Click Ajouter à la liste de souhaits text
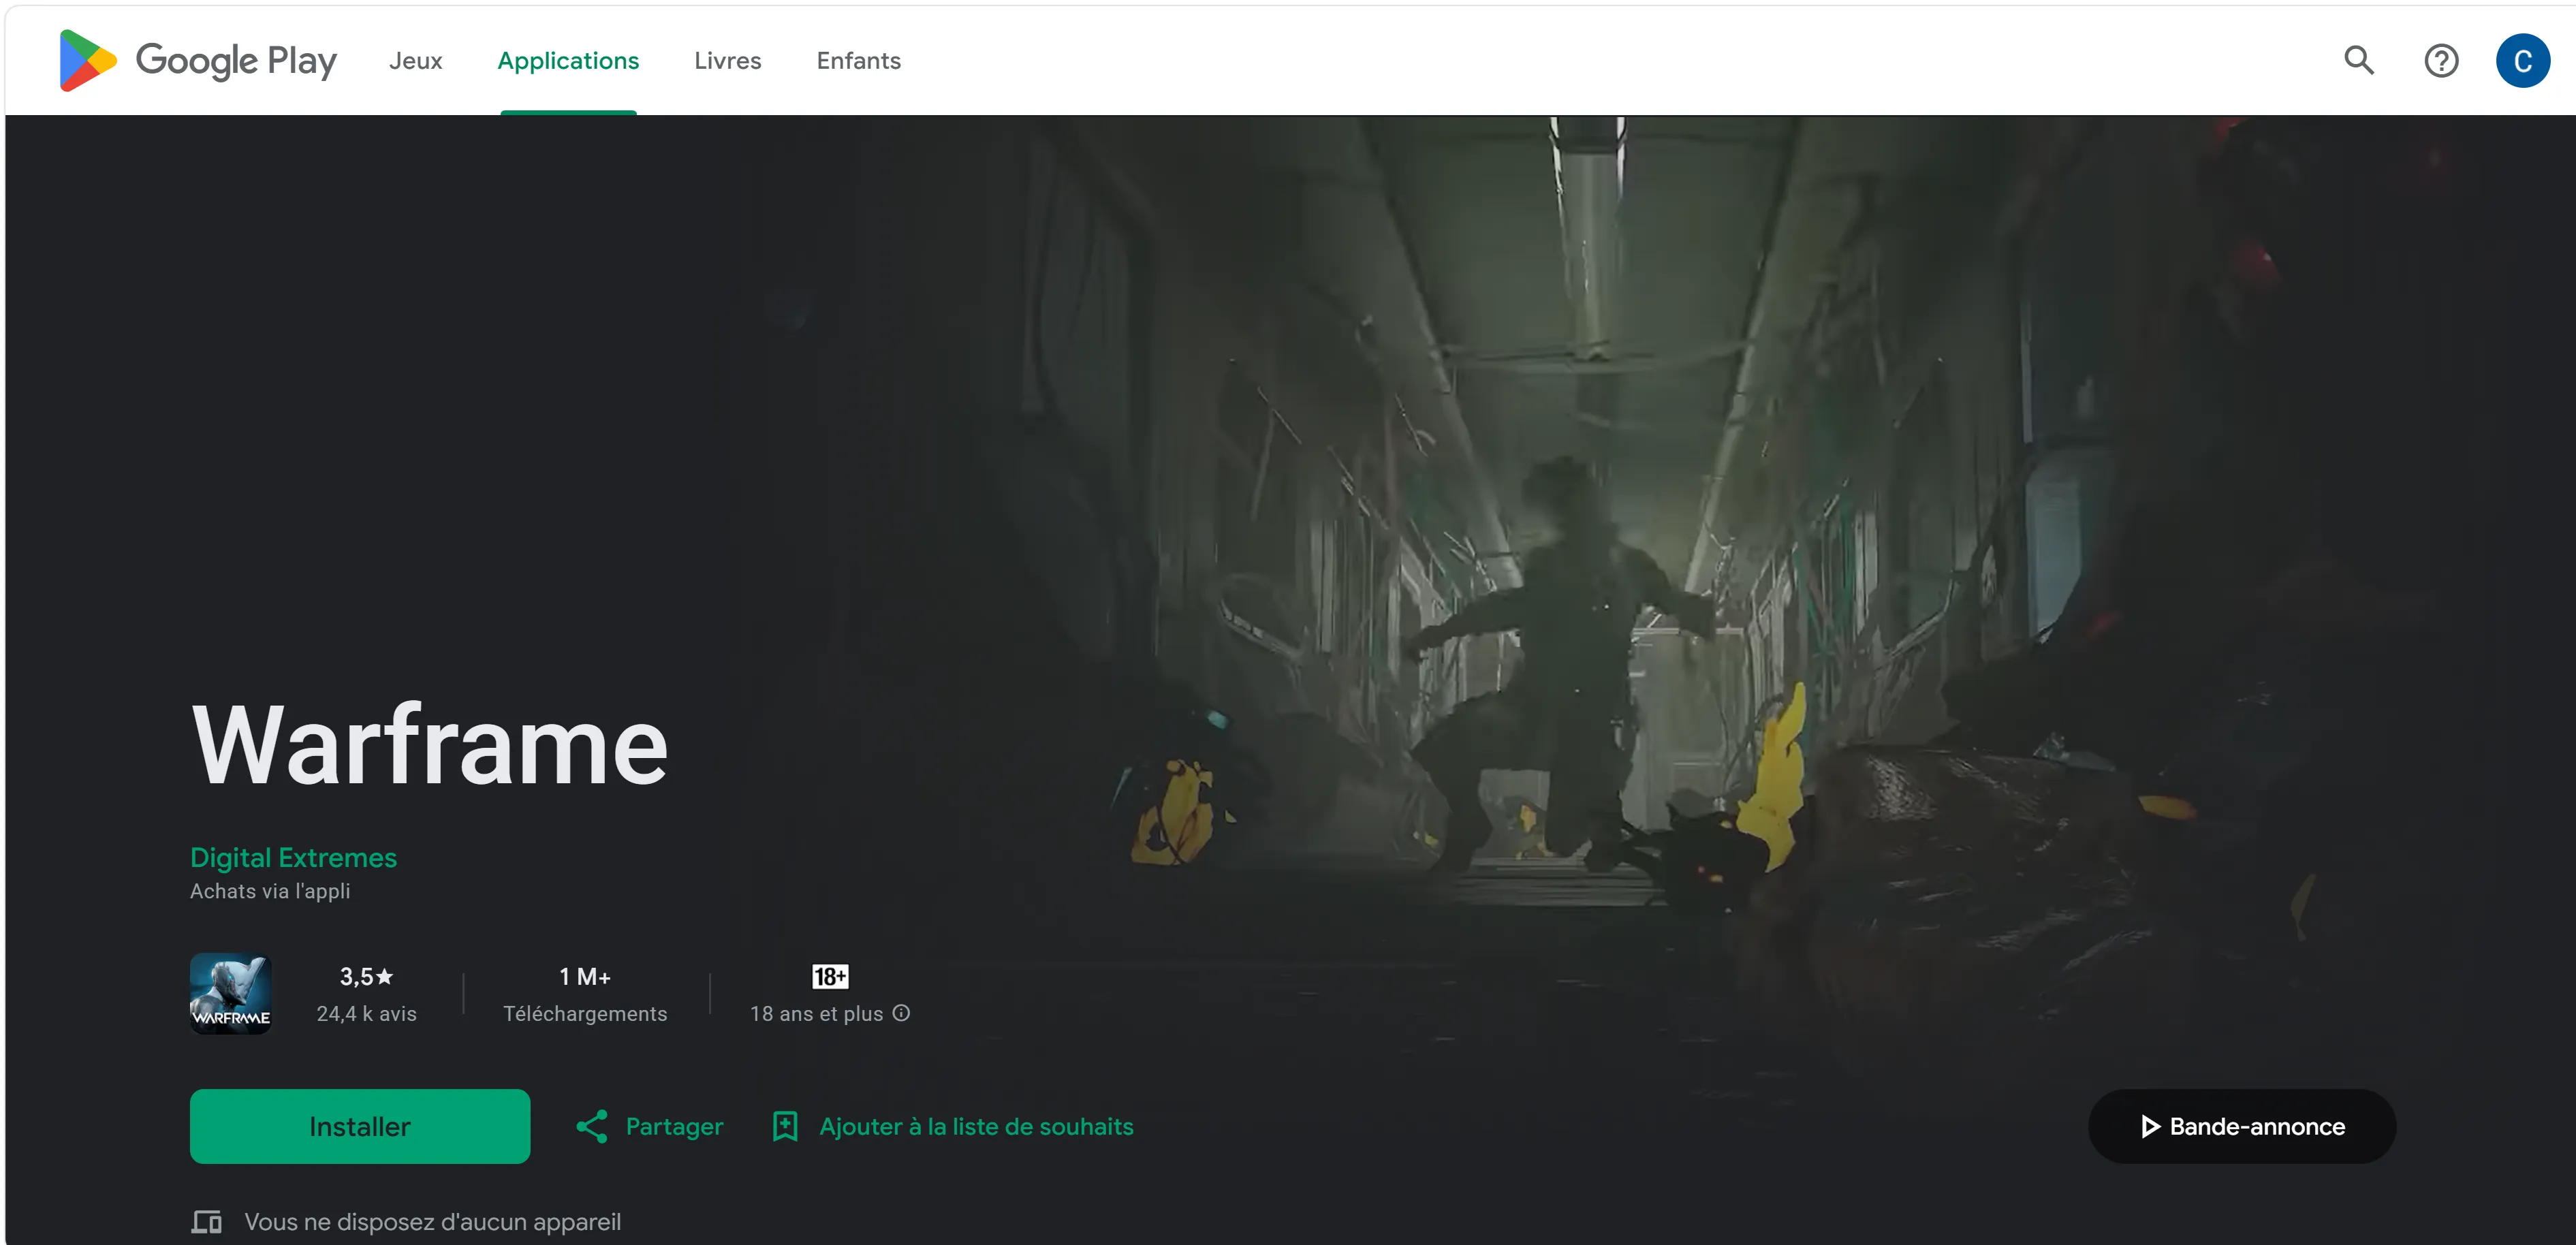This screenshot has width=2576, height=1245. coord(976,1127)
